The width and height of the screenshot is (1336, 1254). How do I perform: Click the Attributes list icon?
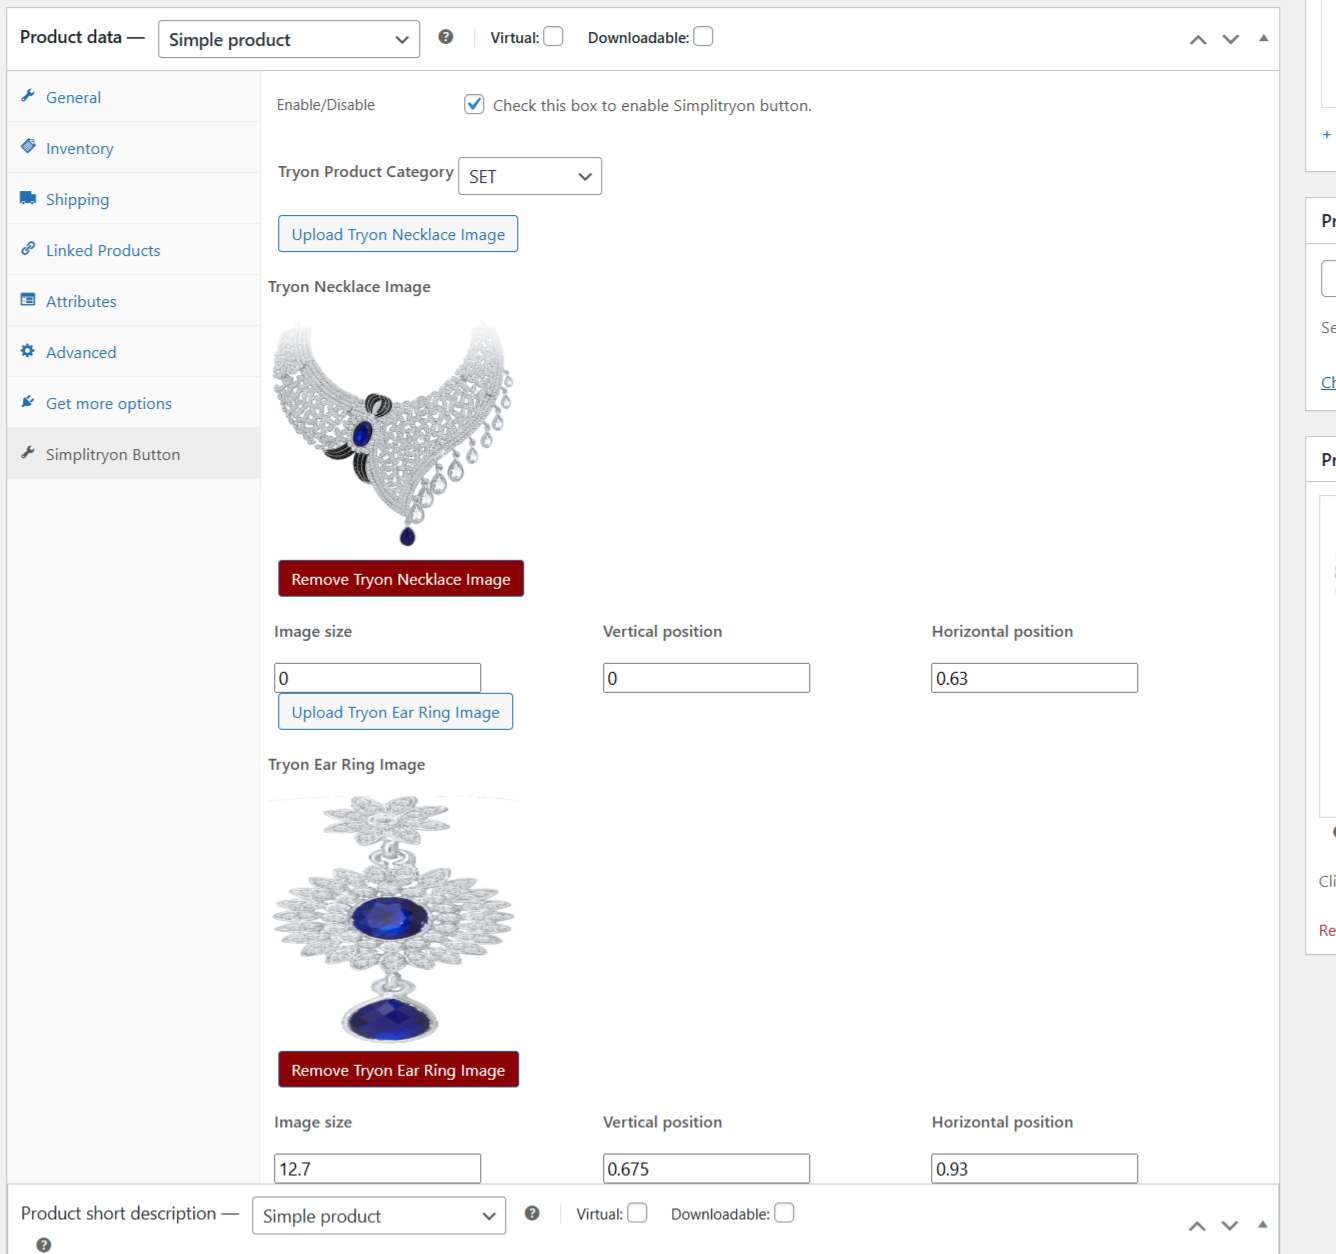[28, 300]
